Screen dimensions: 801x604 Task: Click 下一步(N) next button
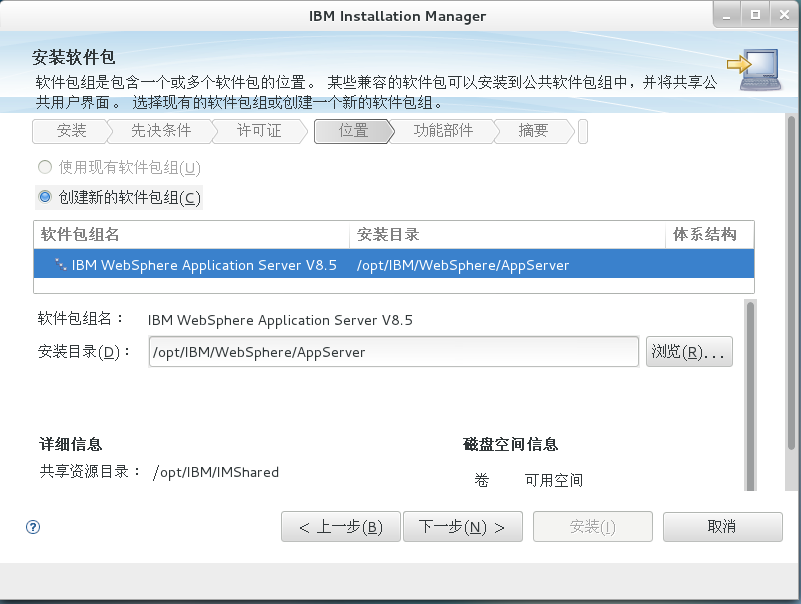point(463,526)
